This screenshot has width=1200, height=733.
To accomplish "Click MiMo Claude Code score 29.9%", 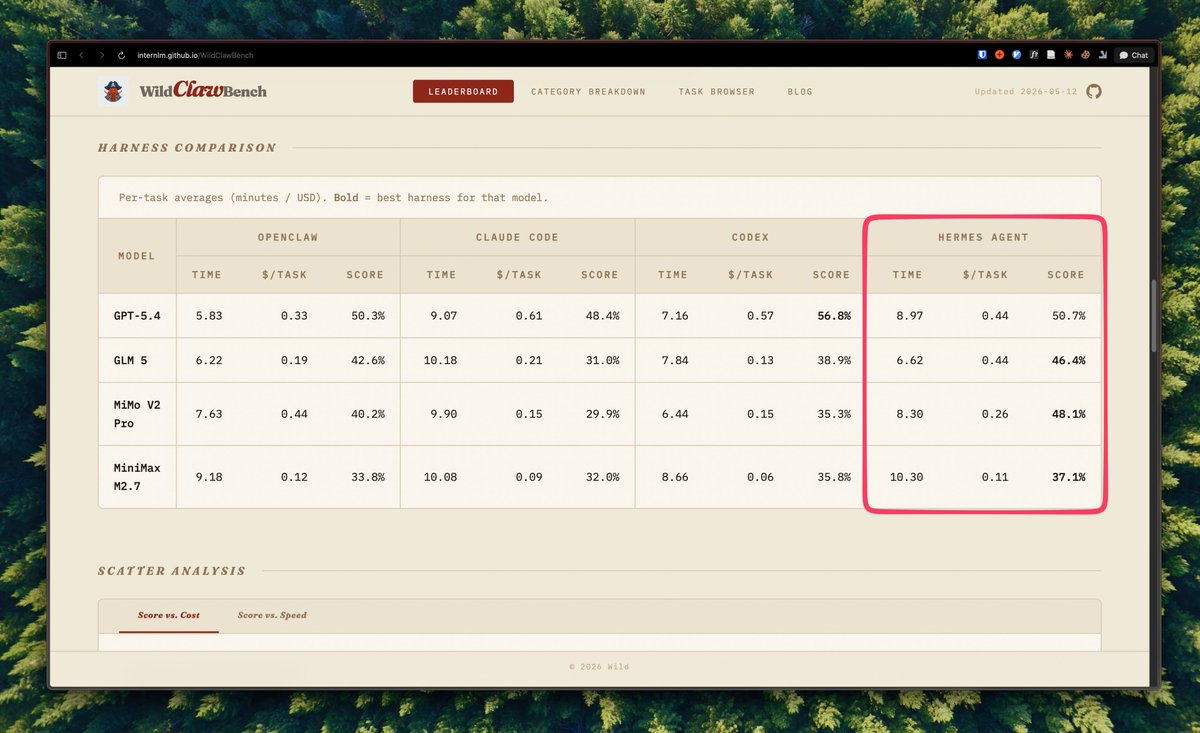I will [x=600, y=414].
